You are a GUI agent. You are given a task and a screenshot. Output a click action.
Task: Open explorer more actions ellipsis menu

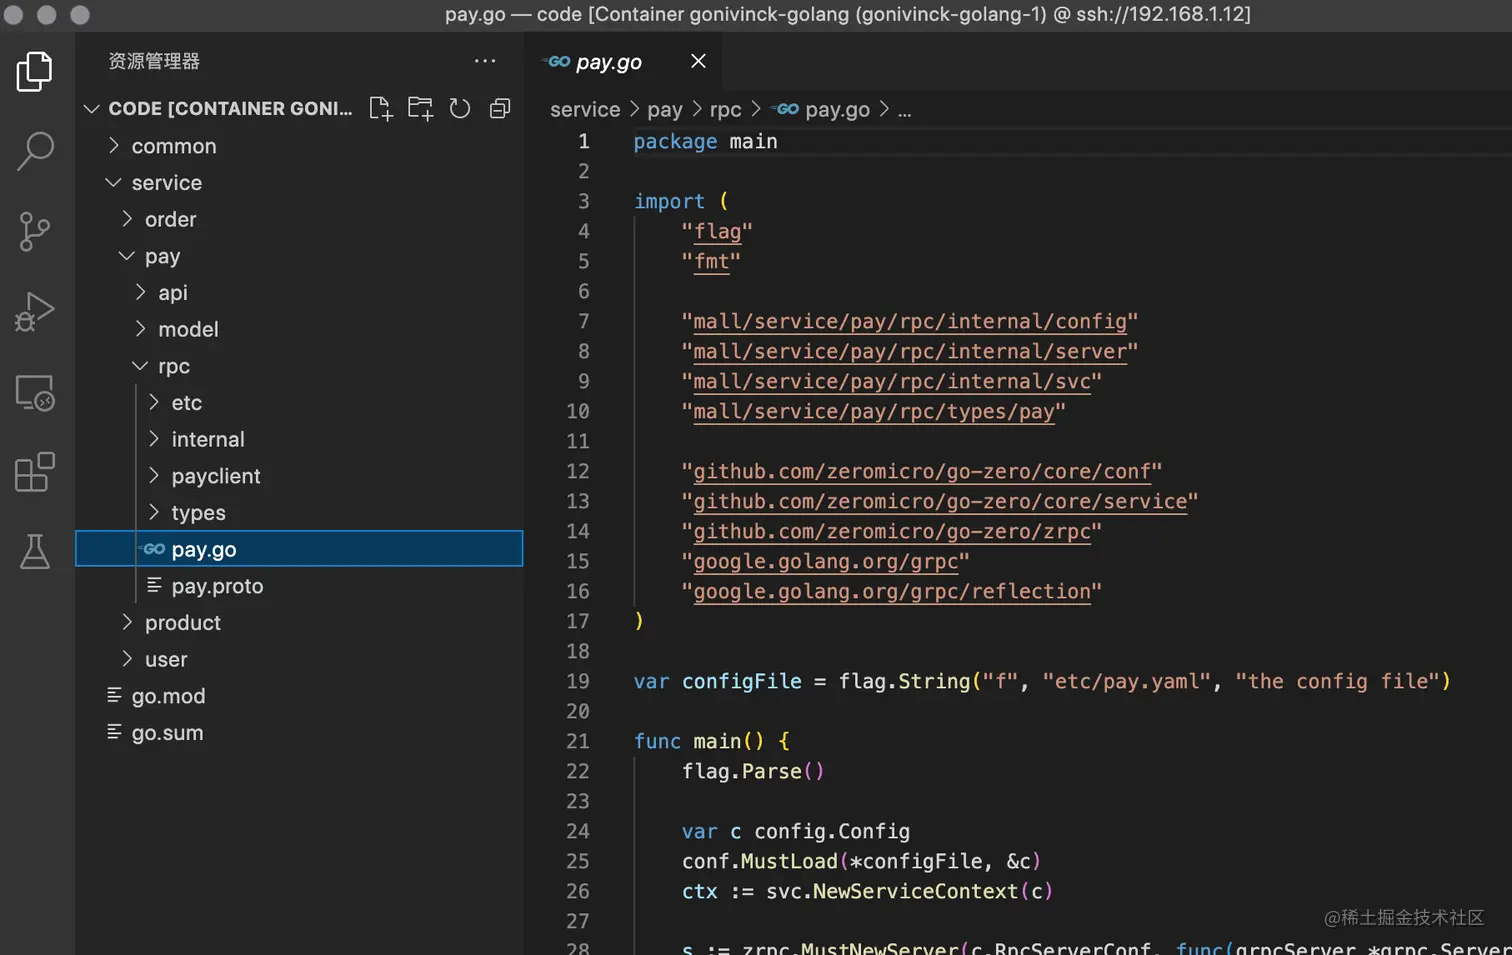tap(485, 61)
